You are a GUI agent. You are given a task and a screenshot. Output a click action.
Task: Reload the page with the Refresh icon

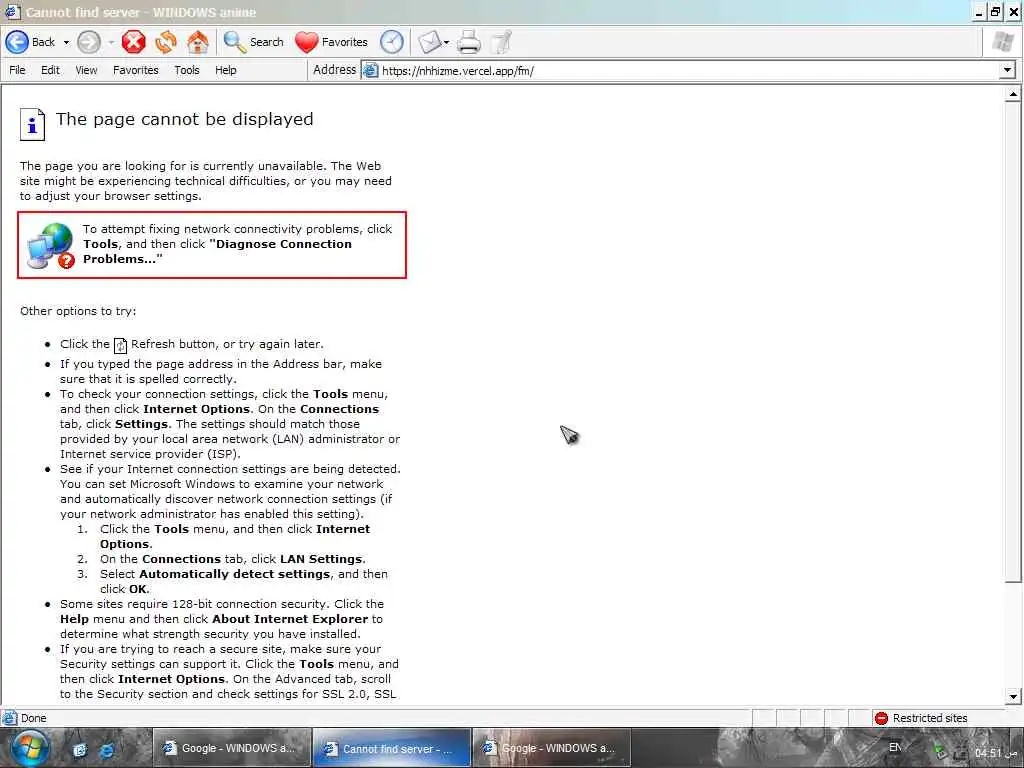166,42
